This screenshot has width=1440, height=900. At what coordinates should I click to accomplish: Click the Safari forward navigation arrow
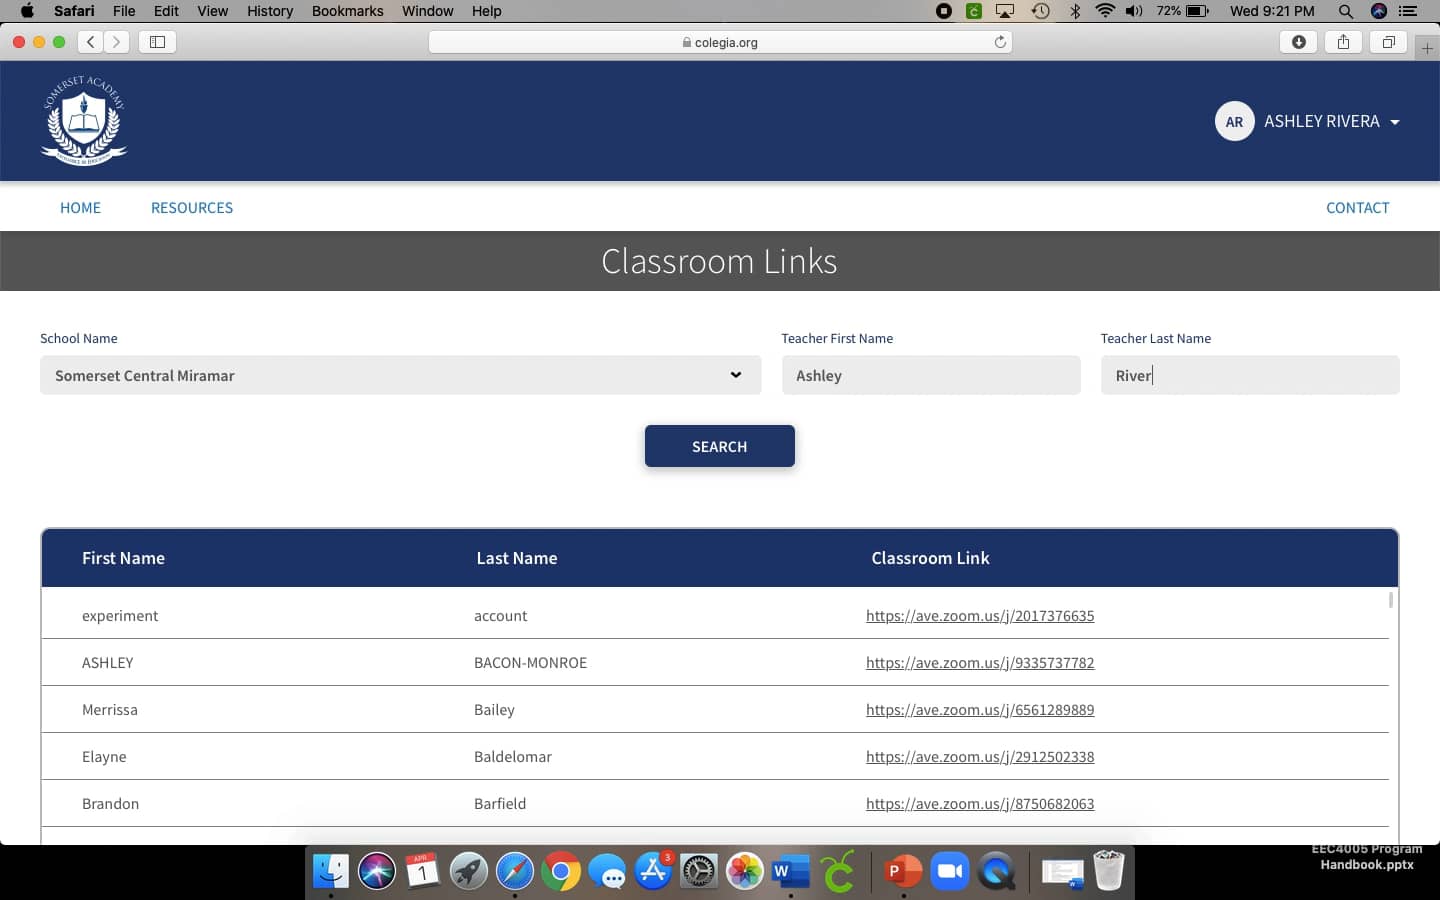[117, 42]
